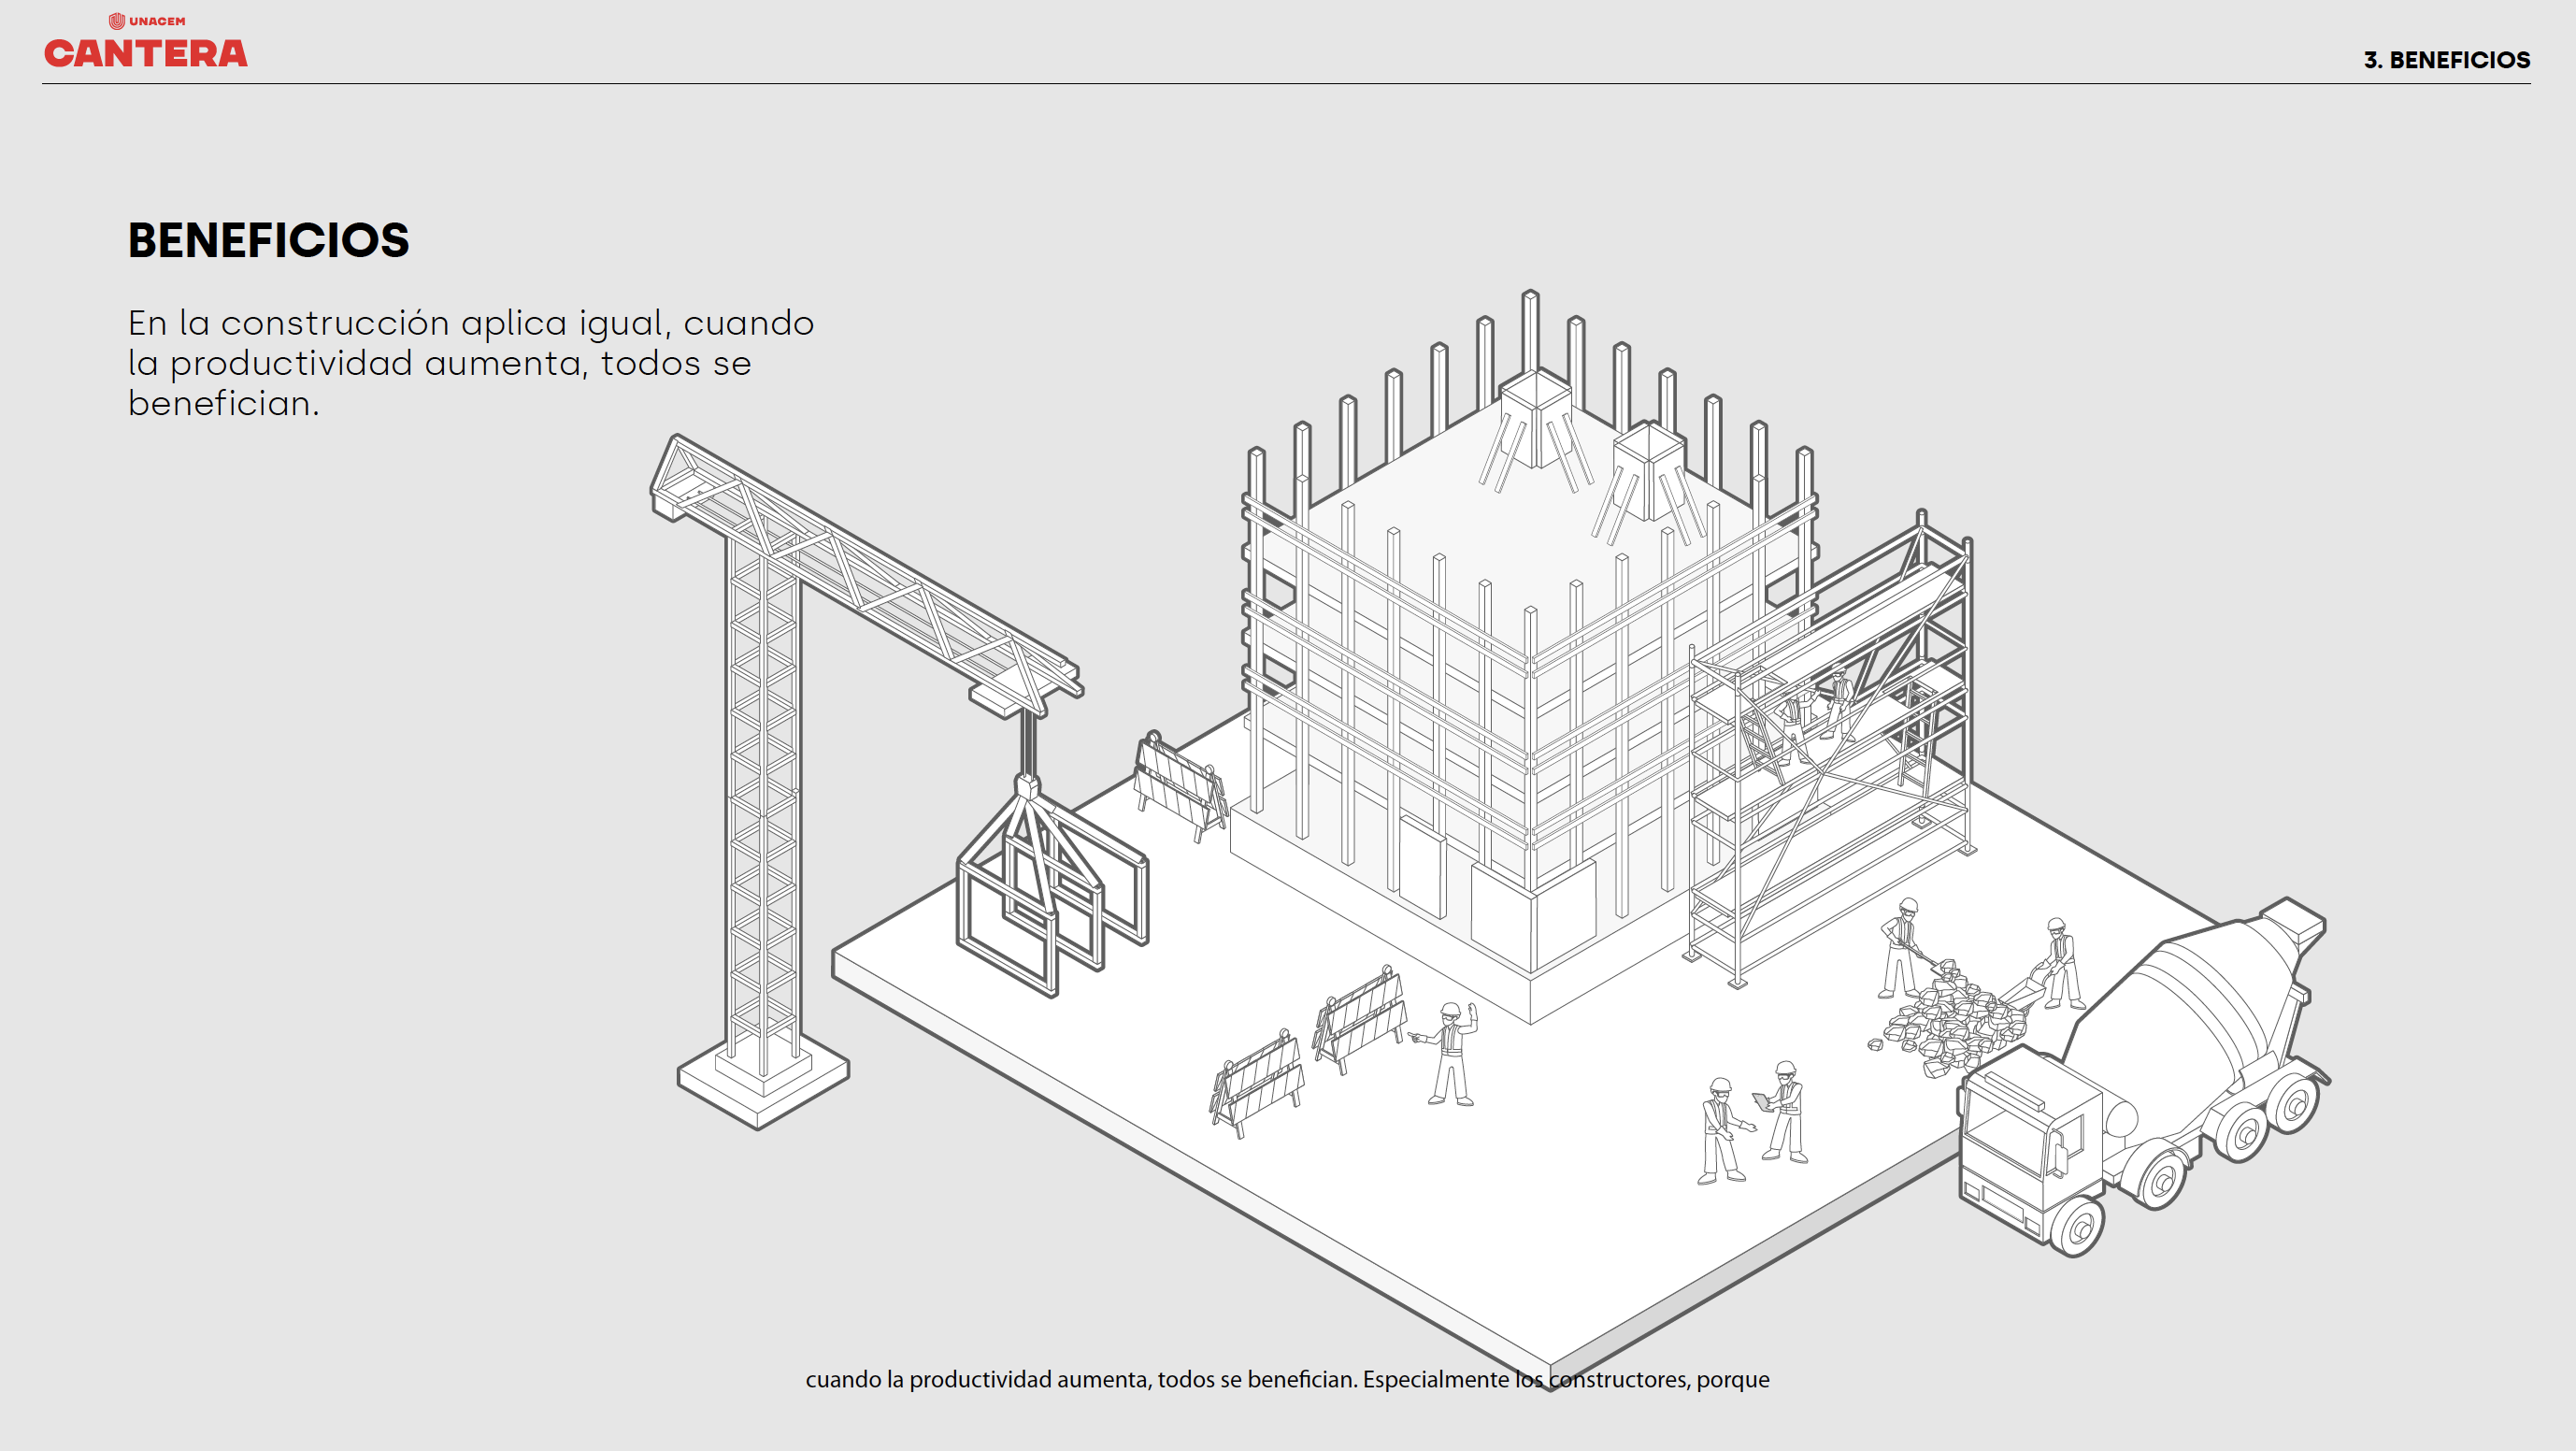This screenshot has width=2576, height=1451.
Task: Click the paragraph starting "En la construcción"
Action: click(x=470, y=363)
